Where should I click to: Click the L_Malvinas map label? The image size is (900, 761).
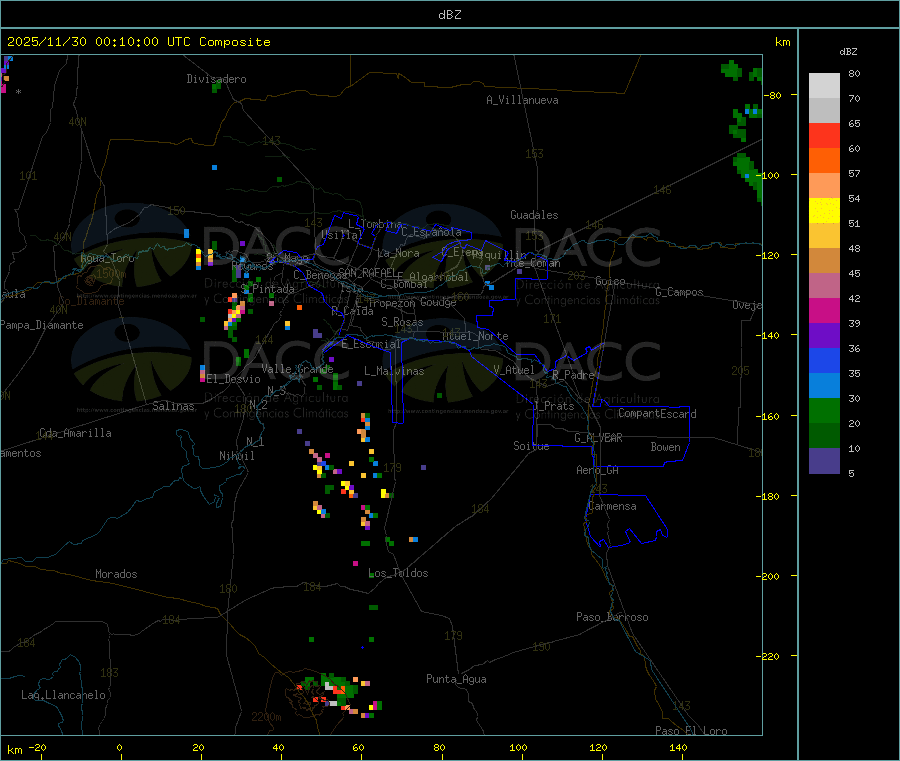[394, 371]
